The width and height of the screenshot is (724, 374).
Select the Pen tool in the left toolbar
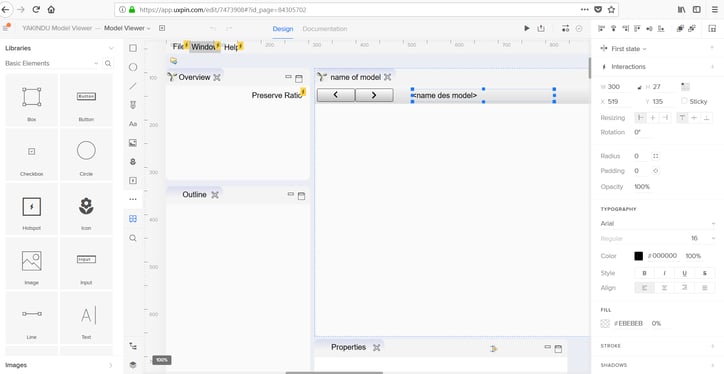(x=133, y=105)
